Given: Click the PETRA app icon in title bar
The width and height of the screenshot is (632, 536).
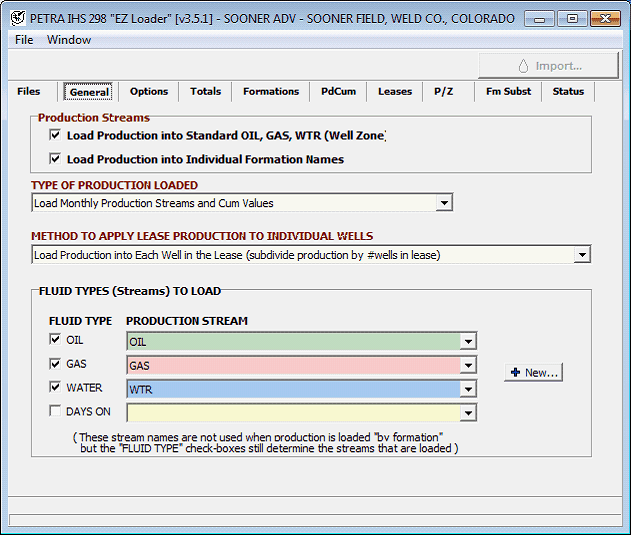Looking at the screenshot, I should 17,18.
